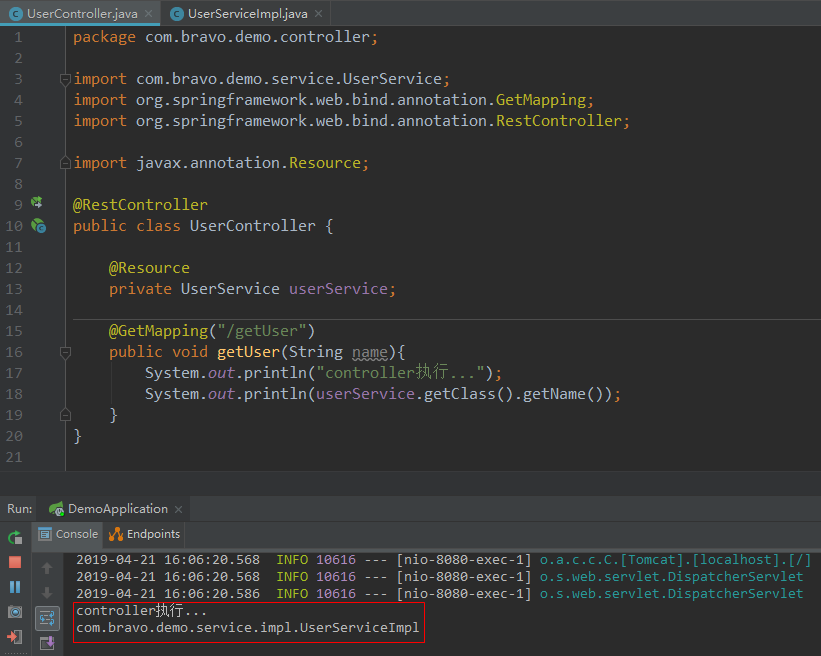The image size is (821, 656).
Task: Click the class icon on UserServiceImpl.java tab
Action: pyautogui.click(x=177, y=14)
